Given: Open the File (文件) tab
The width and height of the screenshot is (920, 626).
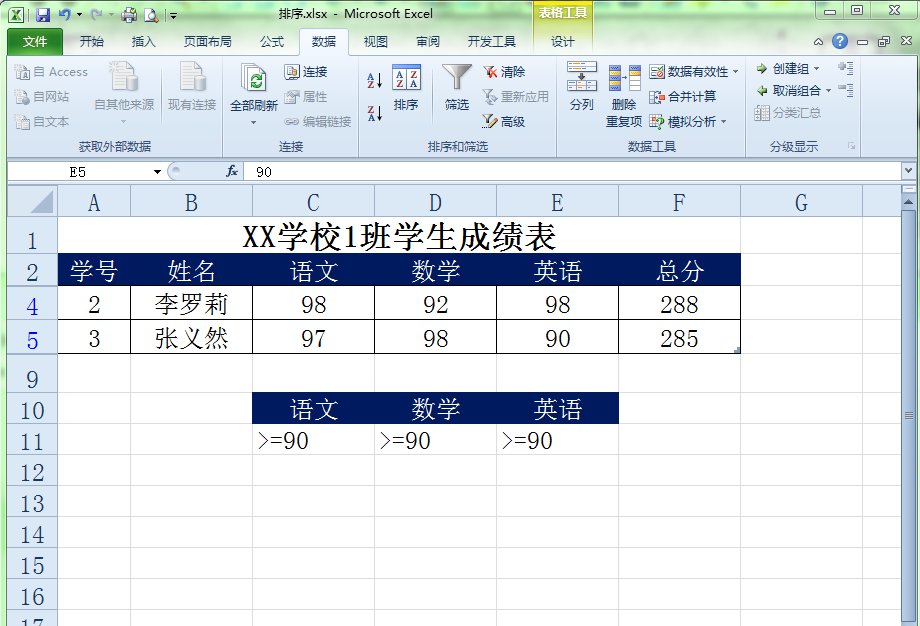Looking at the screenshot, I should (x=35, y=42).
